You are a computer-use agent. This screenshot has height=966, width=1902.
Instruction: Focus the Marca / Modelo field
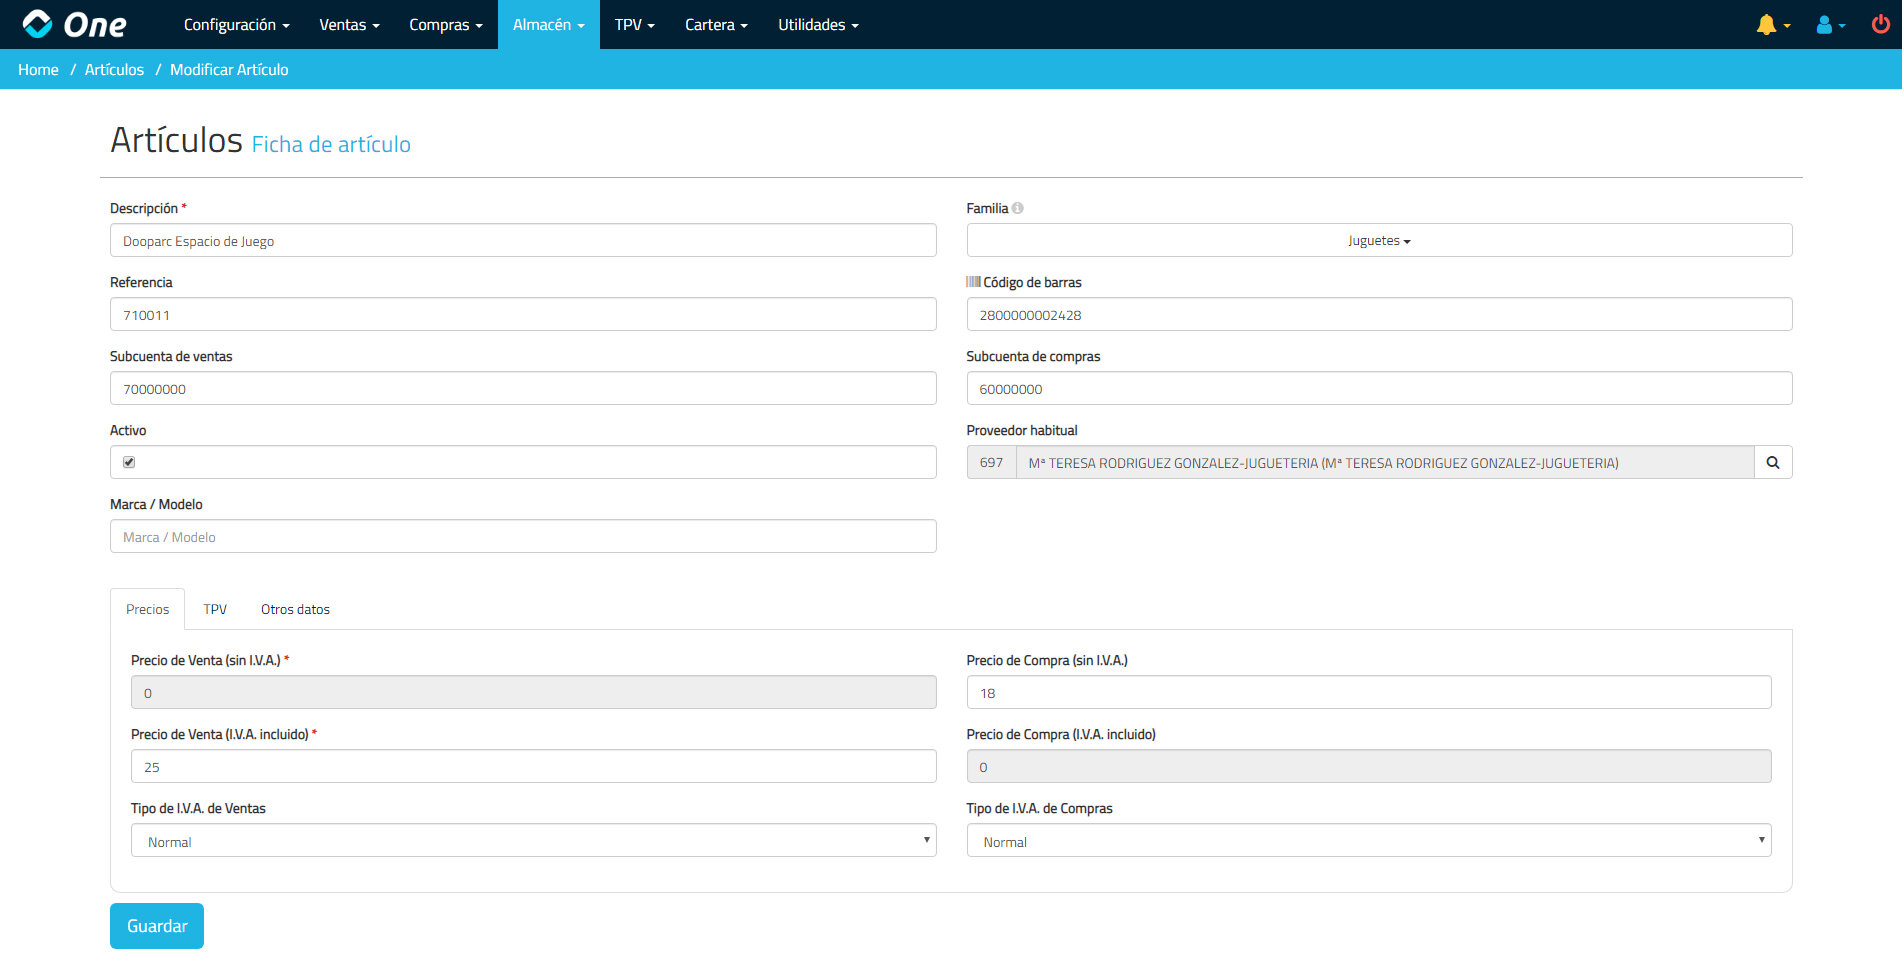(522, 537)
